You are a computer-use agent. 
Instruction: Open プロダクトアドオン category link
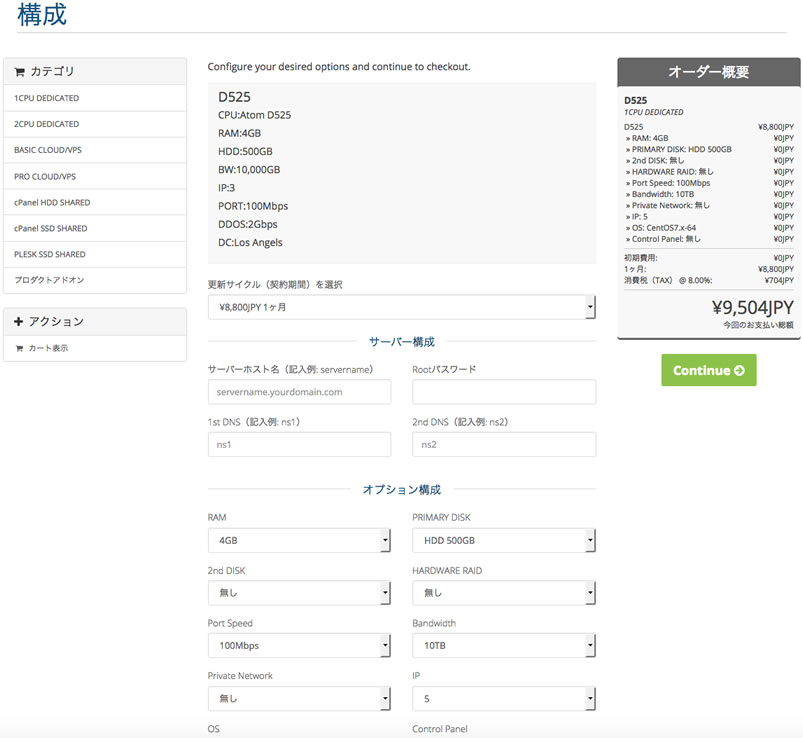[x=49, y=280]
